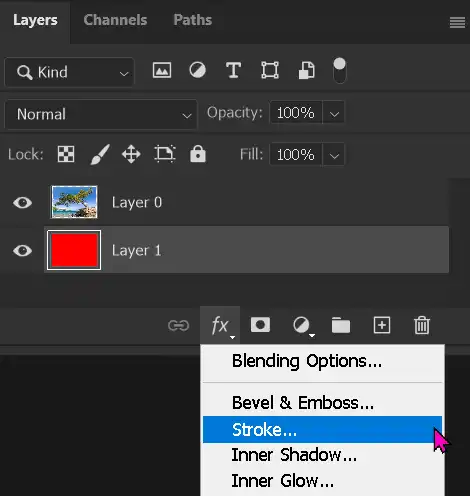Screen dimensions: 470x496
Task: Open the Normal blend mode dropdown
Action: click(x=101, y=114)
